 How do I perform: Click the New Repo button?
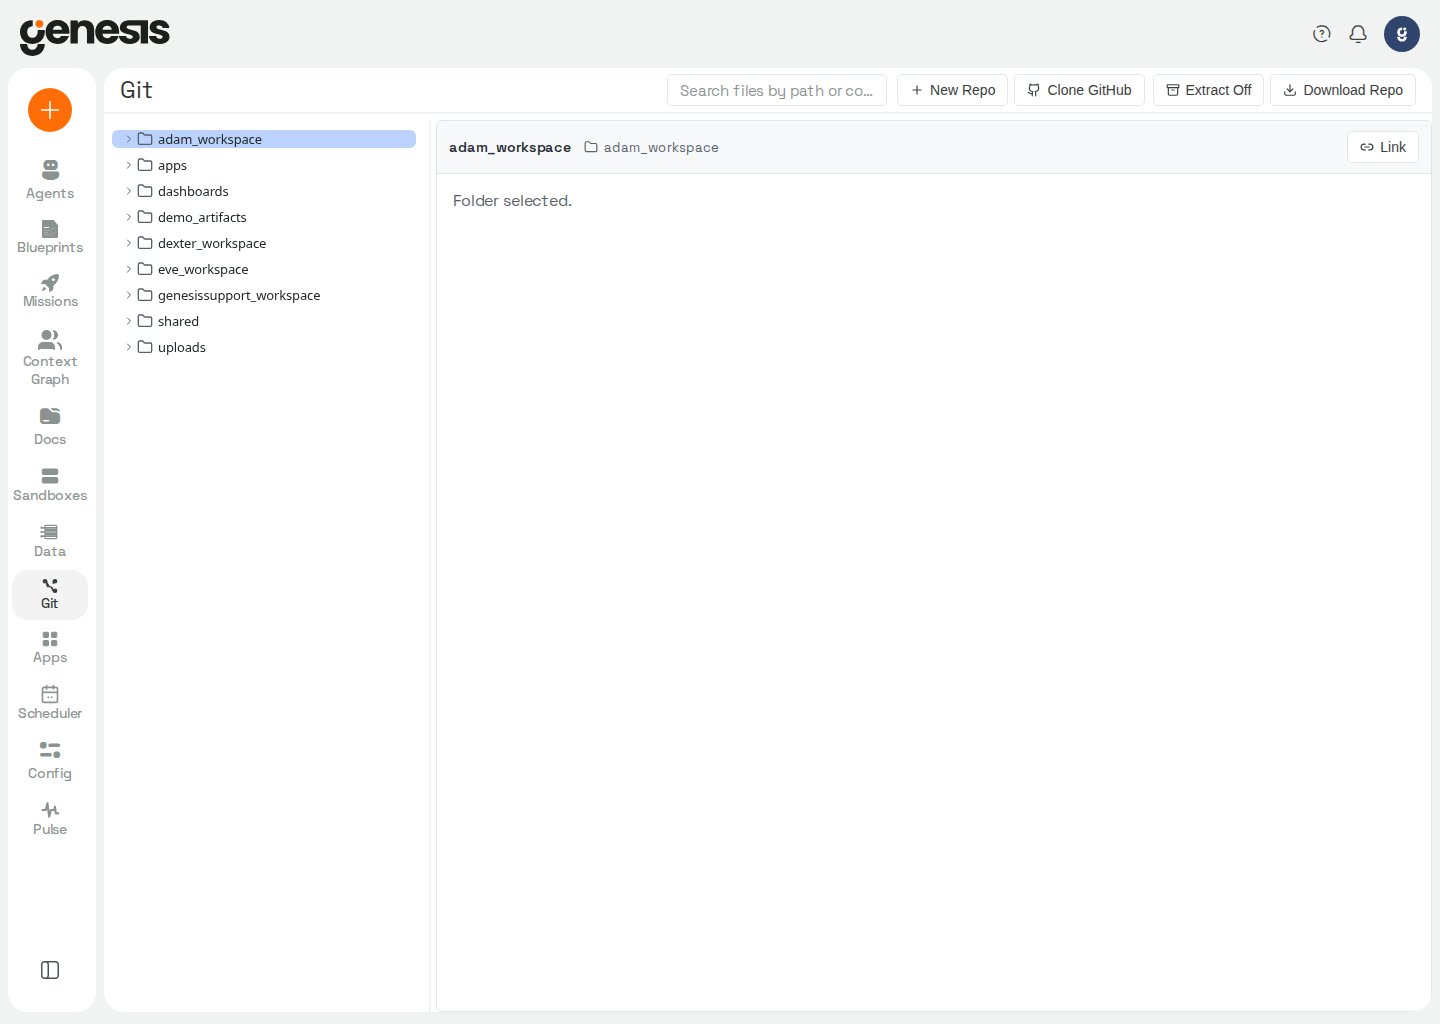[x=952, y=90]
